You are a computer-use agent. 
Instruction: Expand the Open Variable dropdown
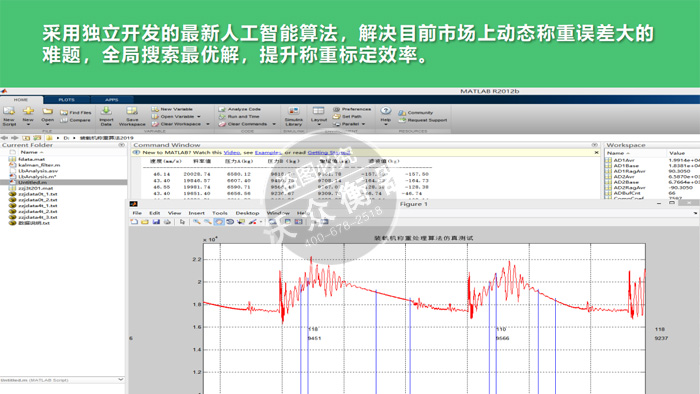(199, 116)
